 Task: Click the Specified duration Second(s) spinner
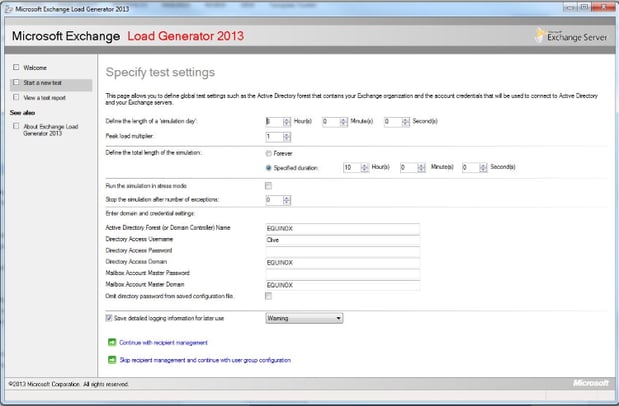(483, 167)
